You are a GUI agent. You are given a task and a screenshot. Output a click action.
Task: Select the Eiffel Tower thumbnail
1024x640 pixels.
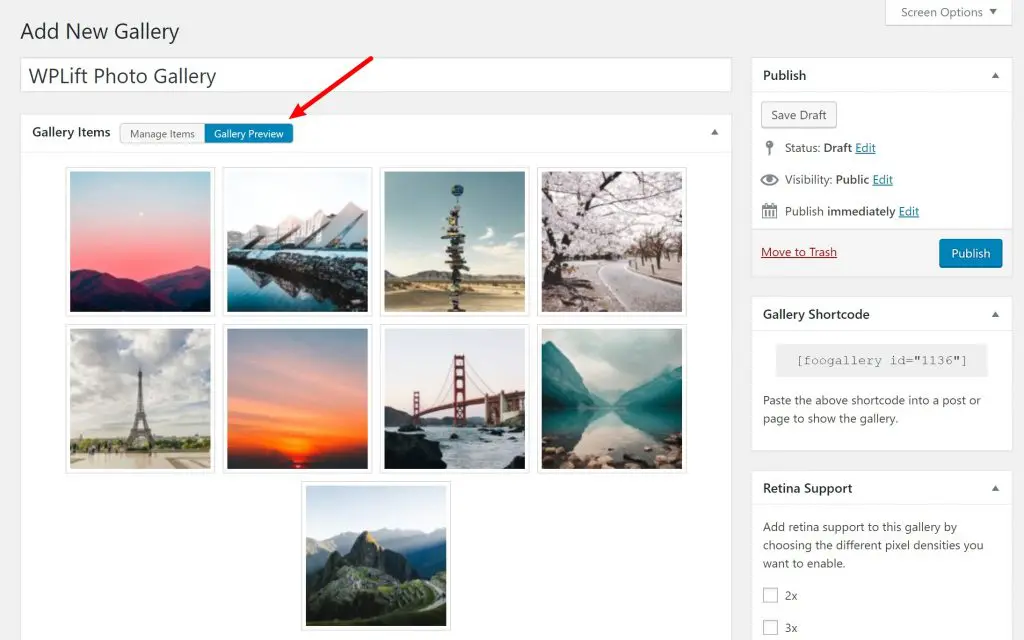pos(140,398)
